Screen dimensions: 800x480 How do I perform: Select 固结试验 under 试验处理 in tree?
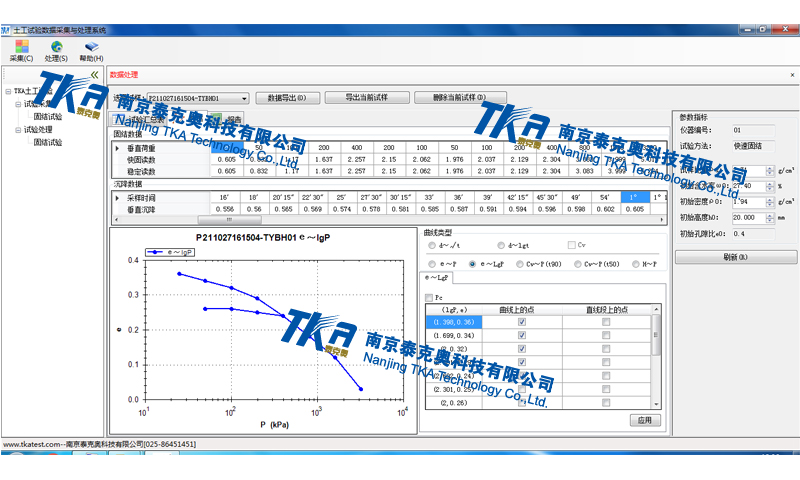click(47, 142)
